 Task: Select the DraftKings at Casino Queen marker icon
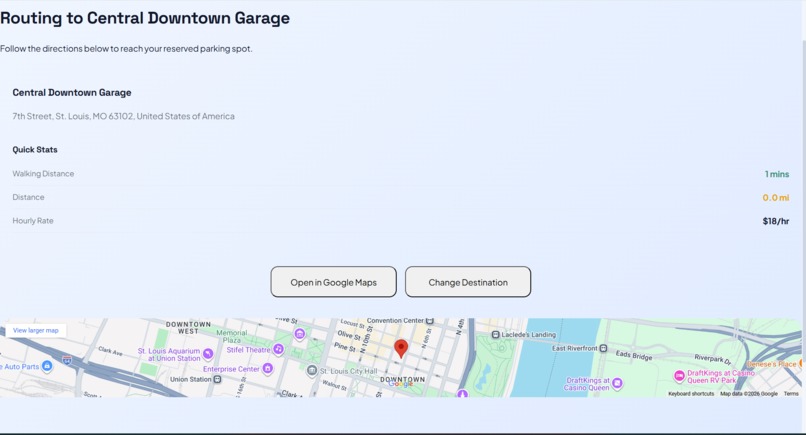point(617,383)
